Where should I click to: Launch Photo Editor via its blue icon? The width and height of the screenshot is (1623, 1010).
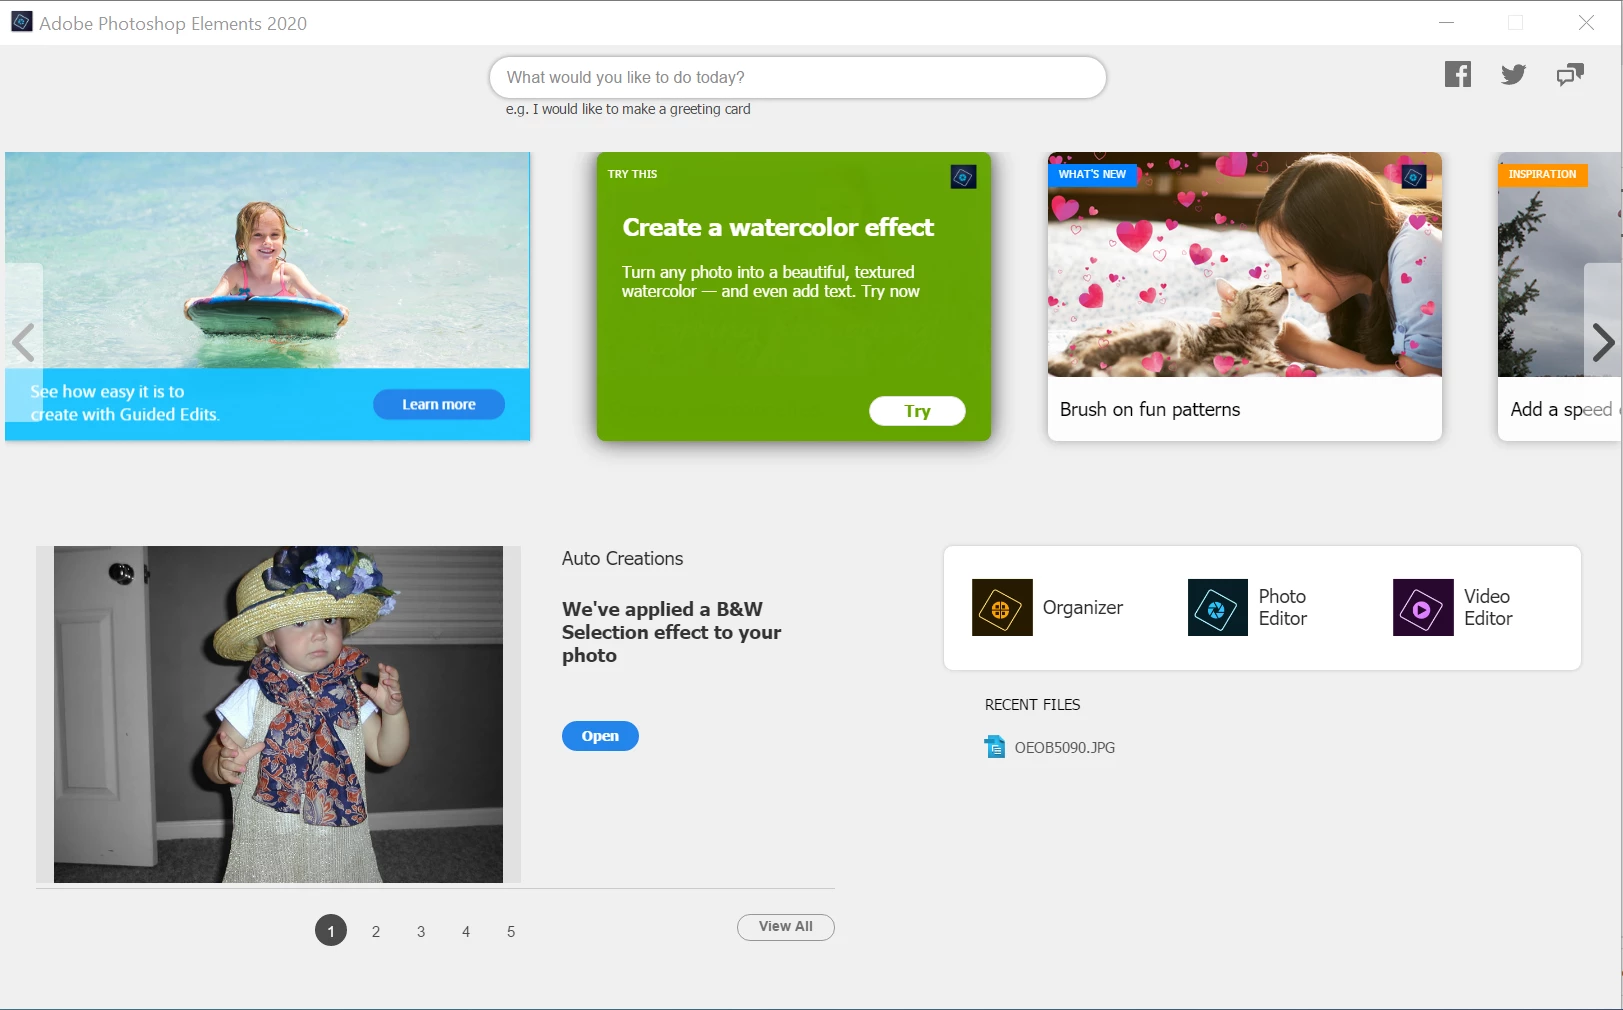pyautogui.click(x=1218, y=607)
